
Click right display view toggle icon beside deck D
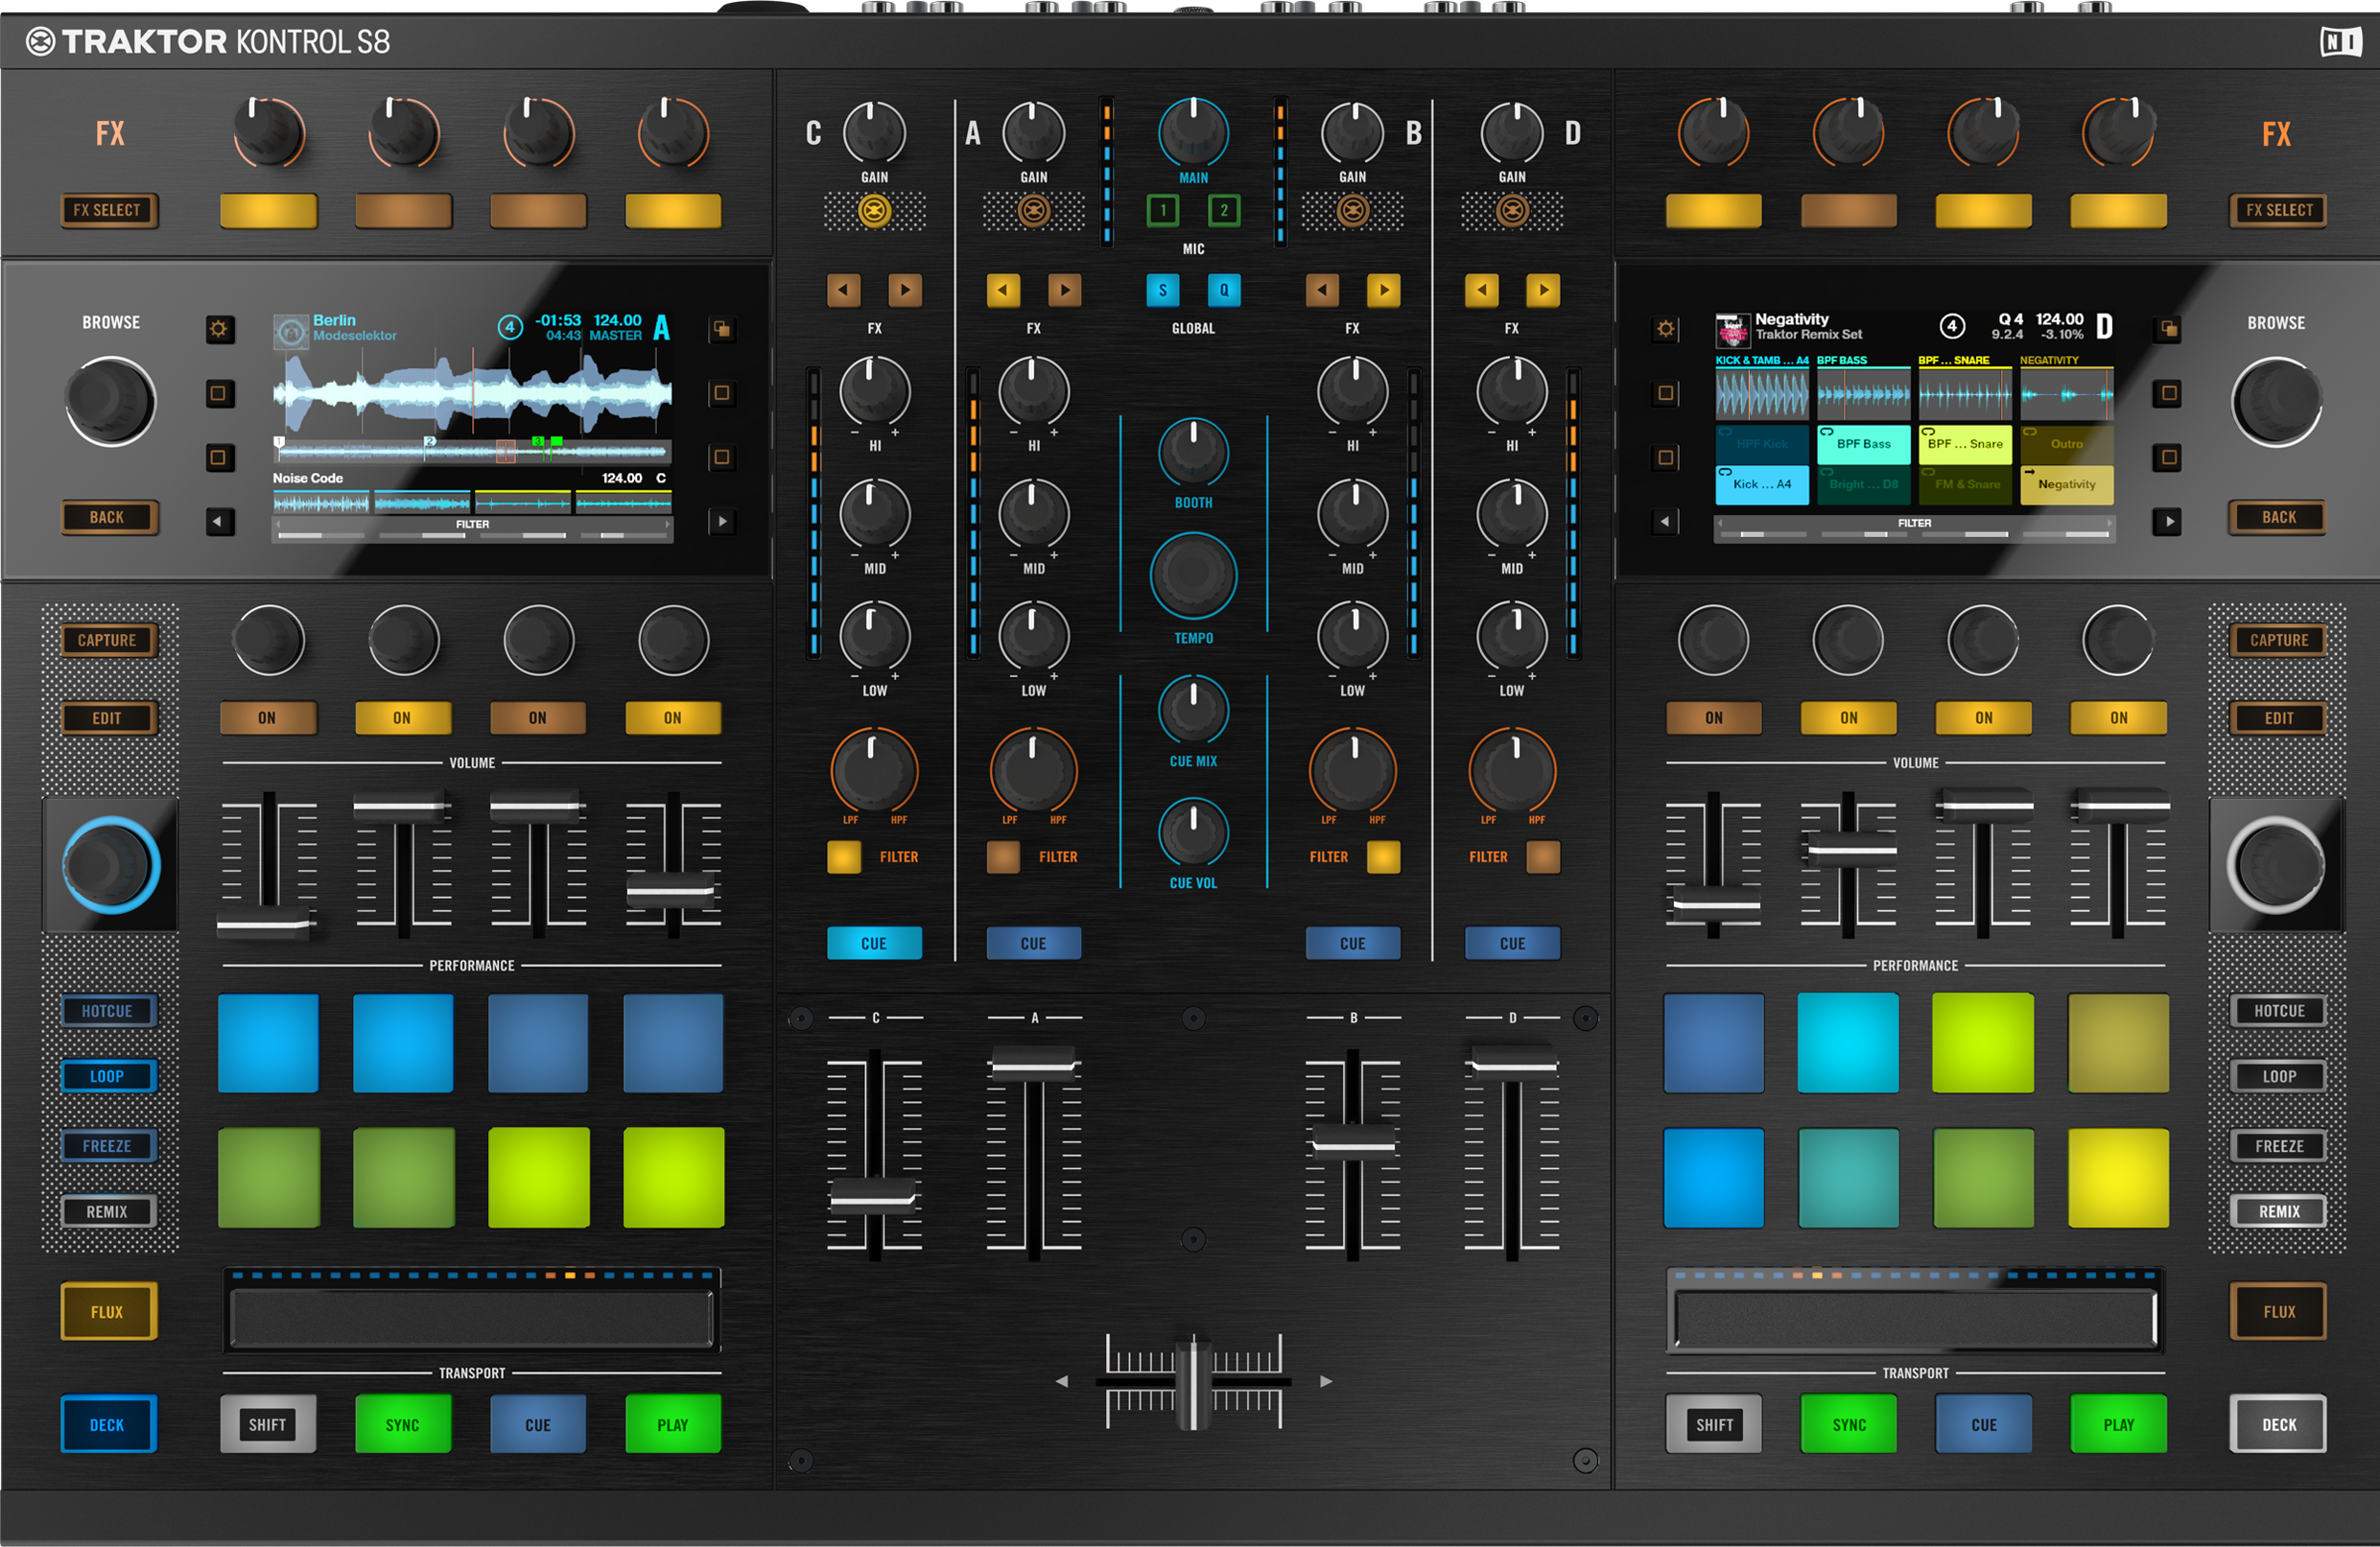point(2167,329)
